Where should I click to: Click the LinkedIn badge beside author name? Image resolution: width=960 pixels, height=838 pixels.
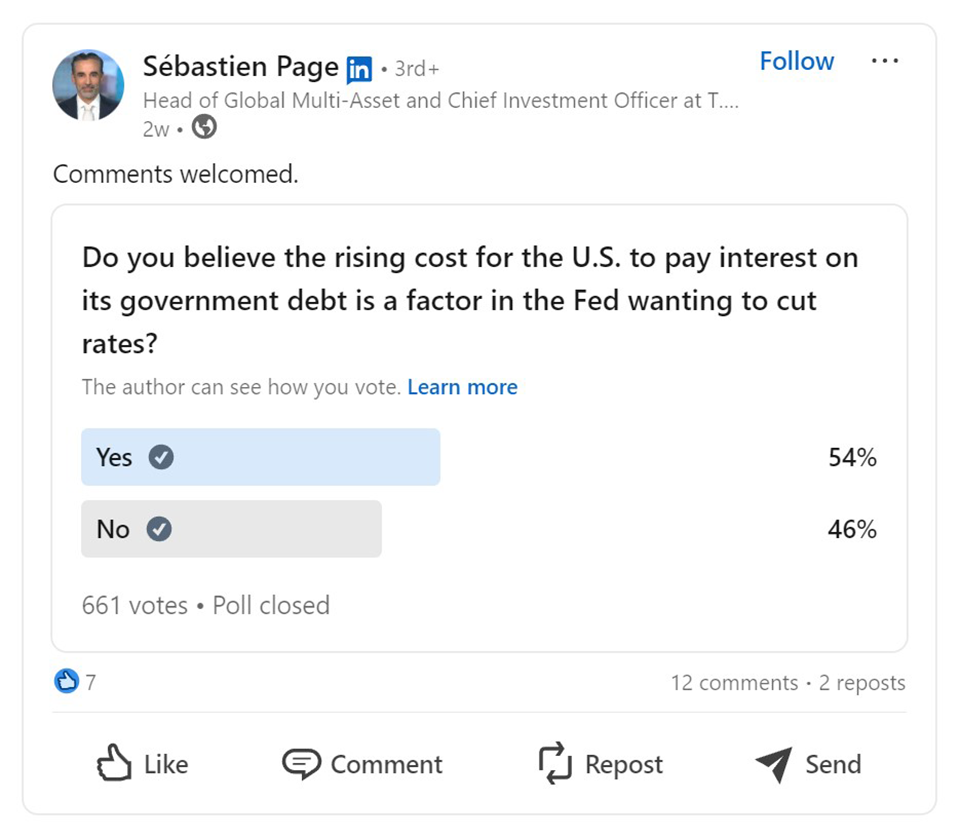coord(359,69)
